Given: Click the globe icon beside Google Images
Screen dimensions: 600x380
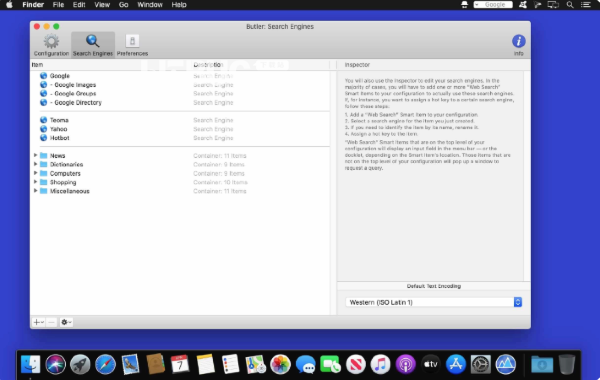Looking at the screenshot, I should point(44,85).
